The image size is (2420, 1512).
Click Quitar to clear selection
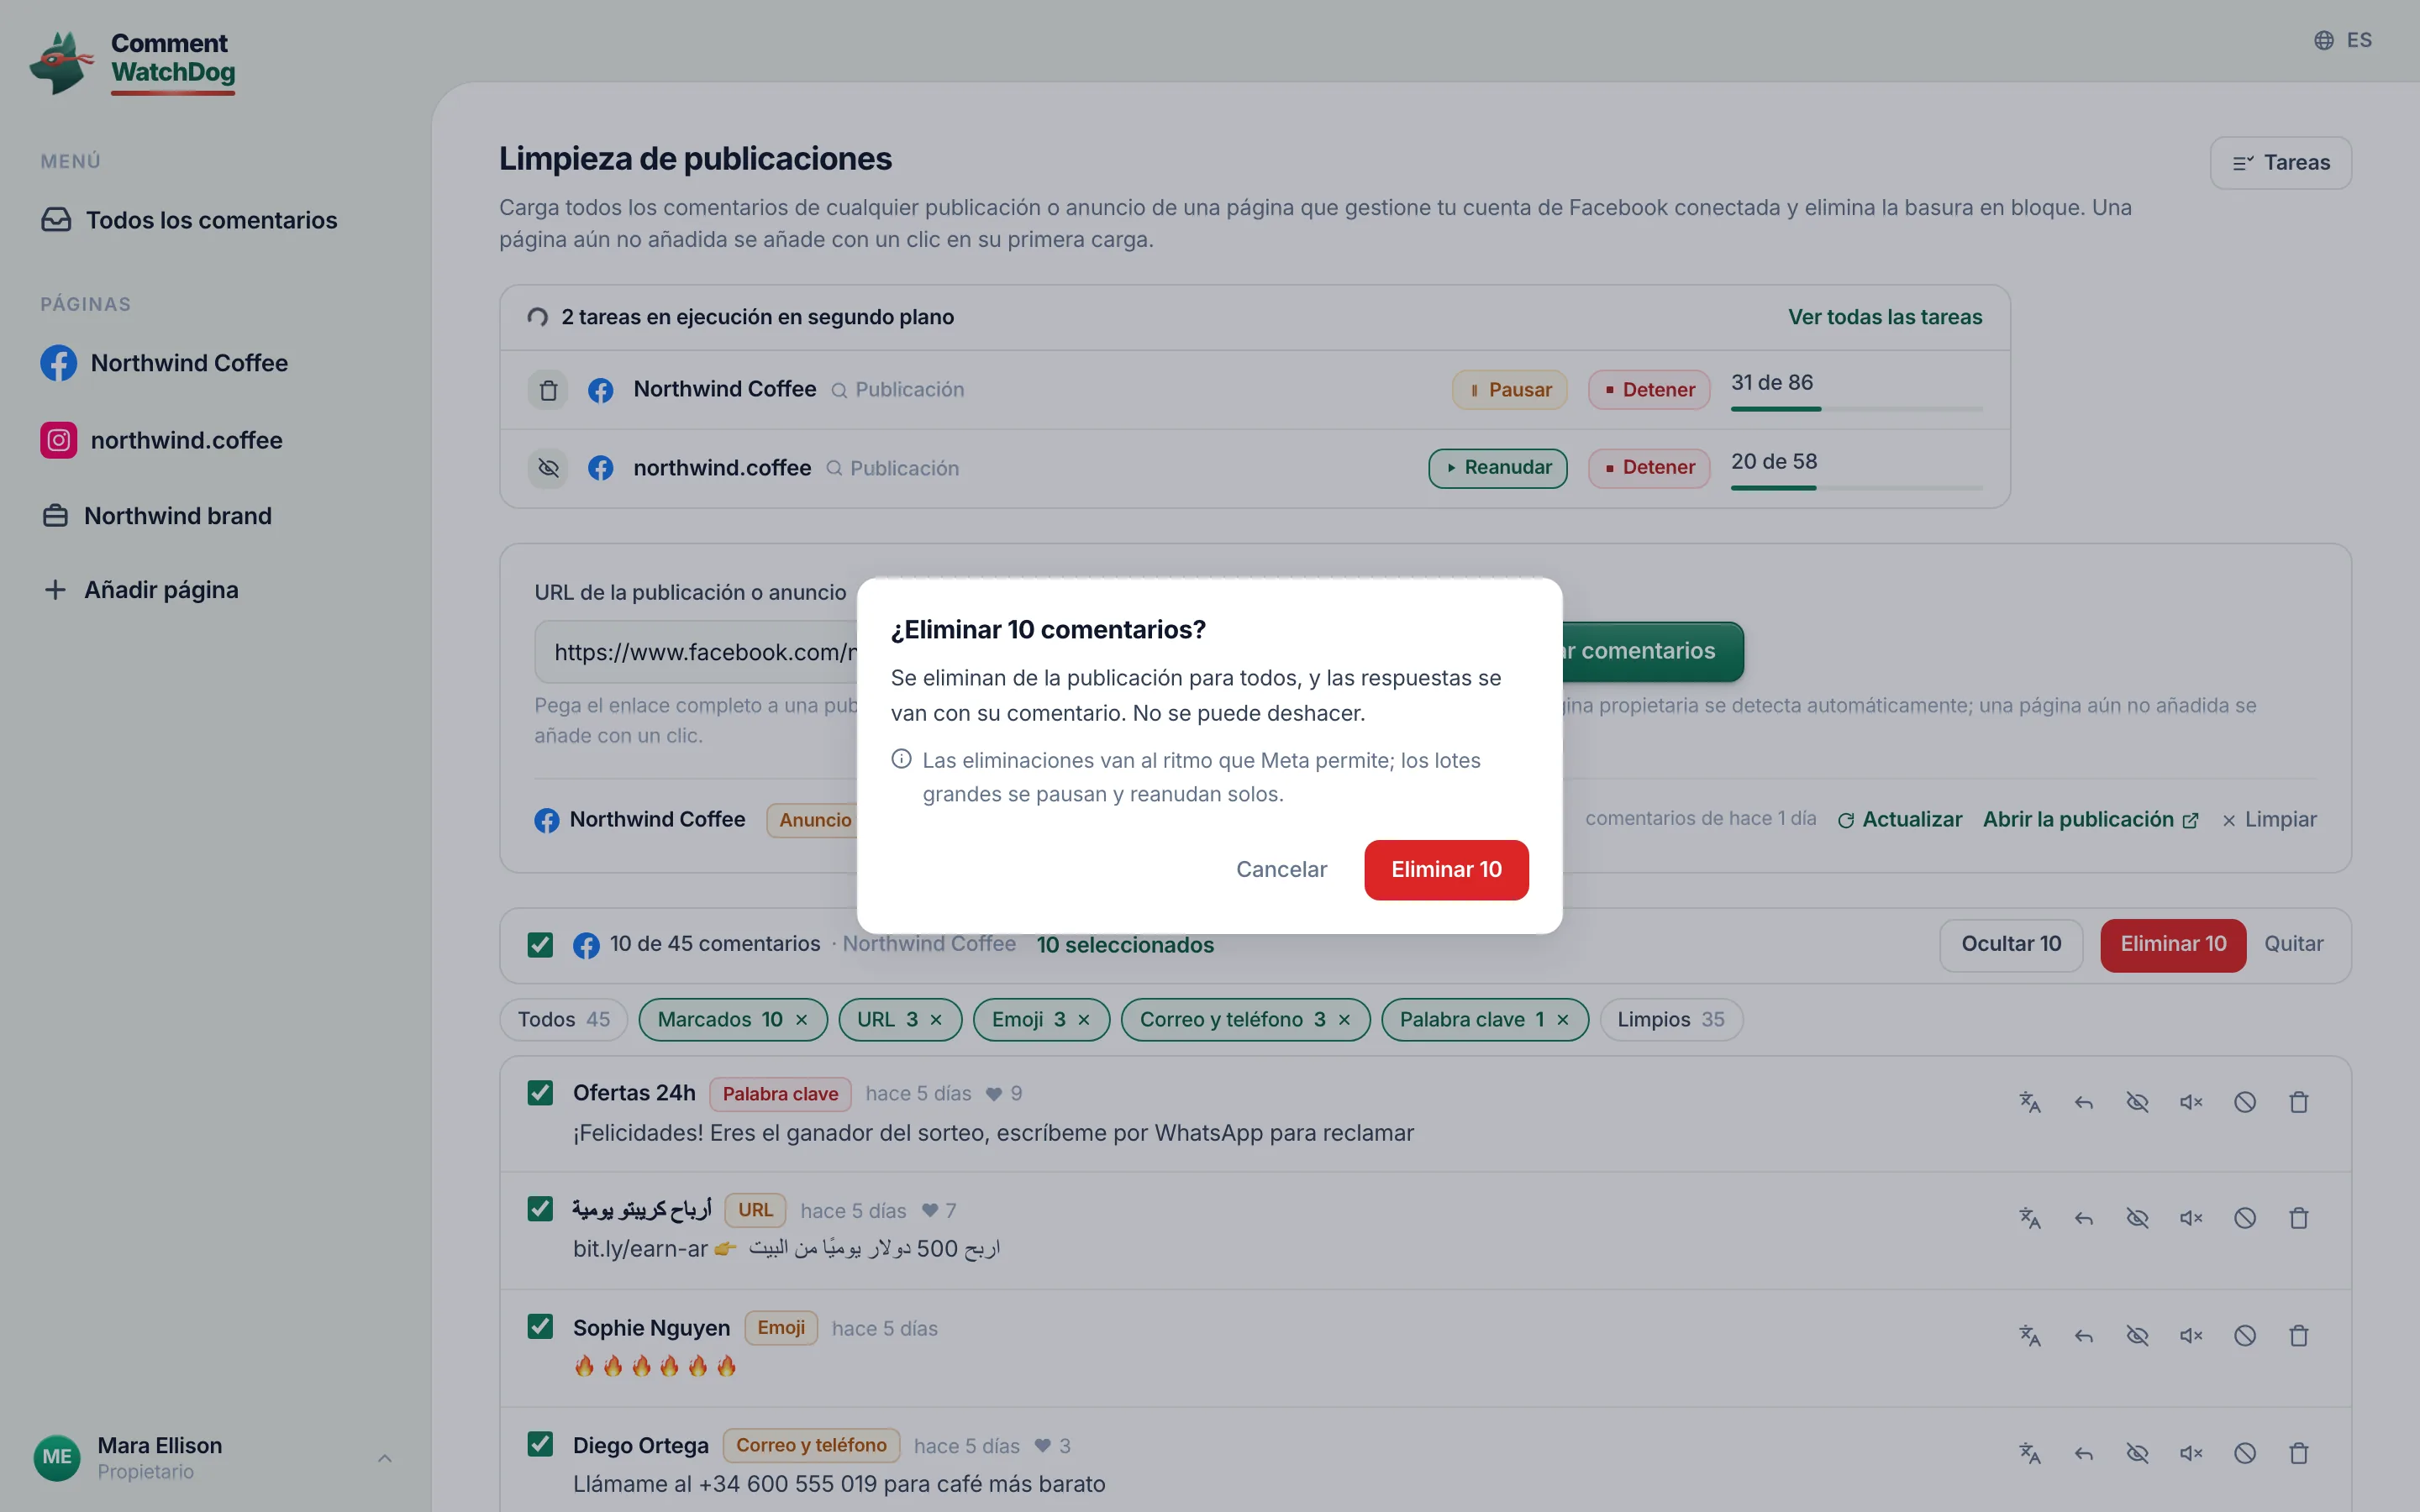pos(2293,945)
